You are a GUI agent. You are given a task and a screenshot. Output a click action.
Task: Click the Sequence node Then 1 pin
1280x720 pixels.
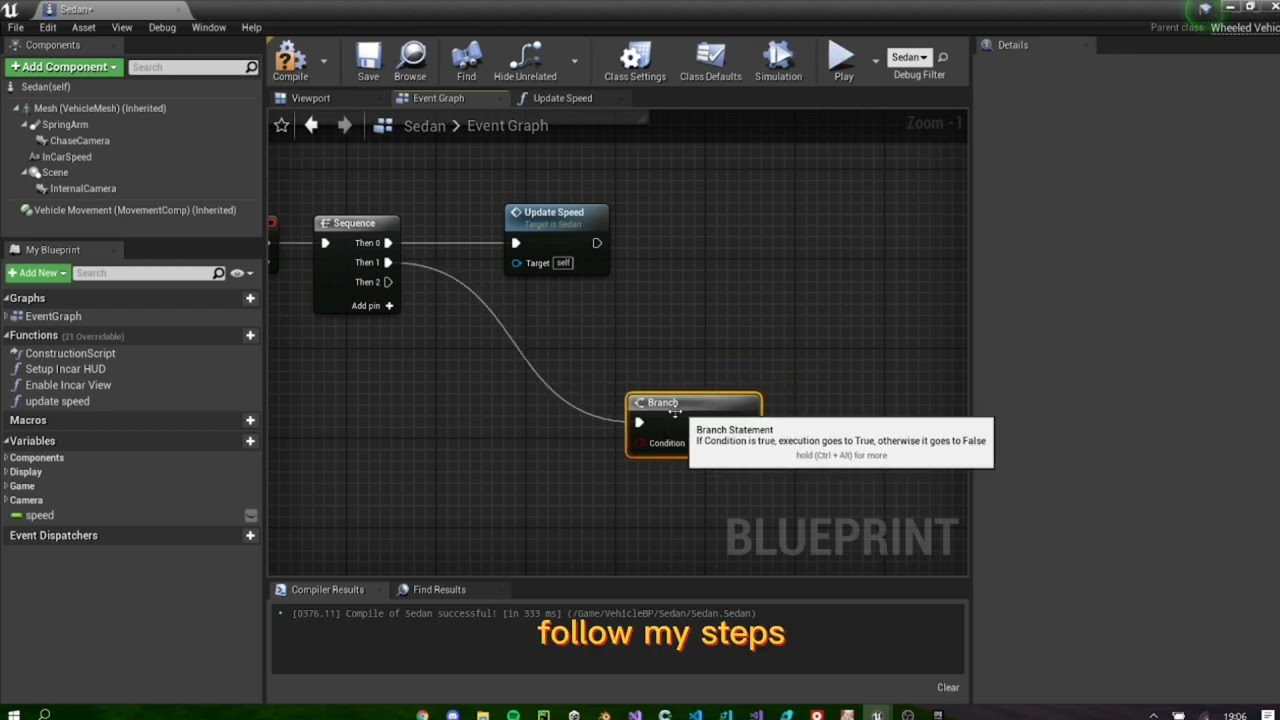tap(388, 263)
